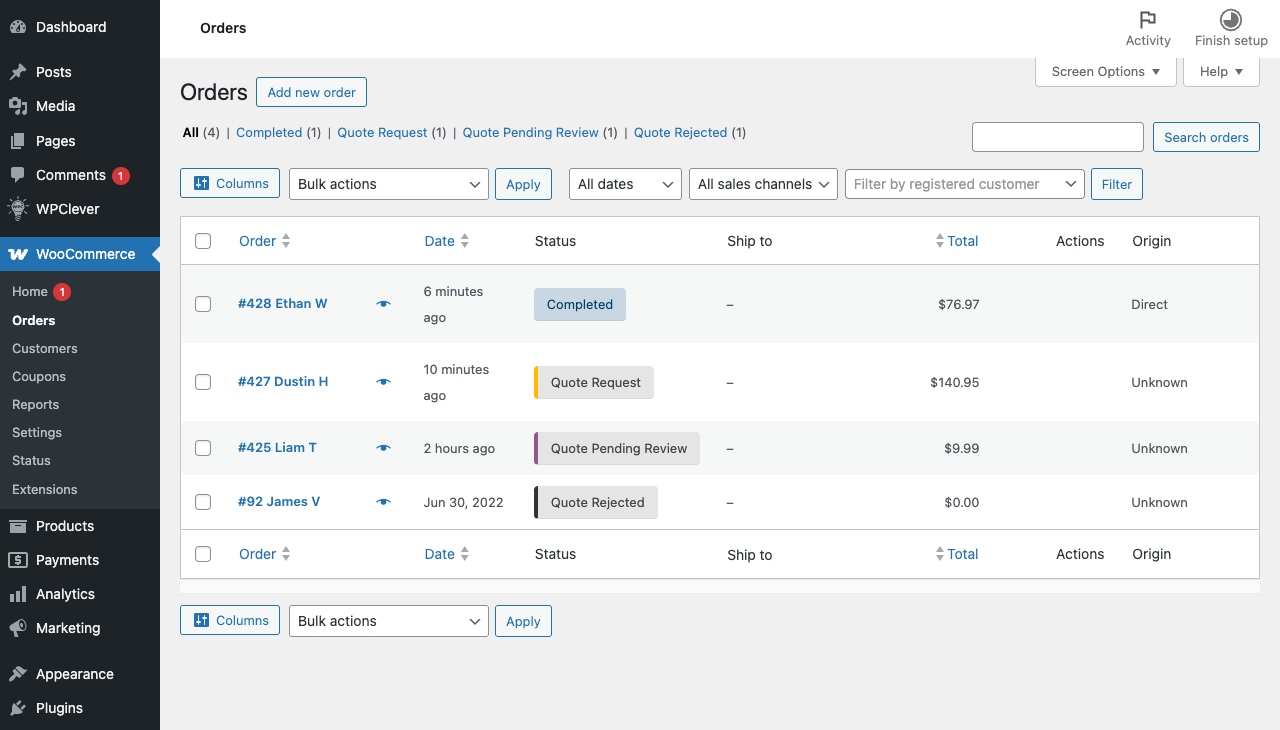
Task: Preview order #428 with eye icon
Action: (383, 304)
